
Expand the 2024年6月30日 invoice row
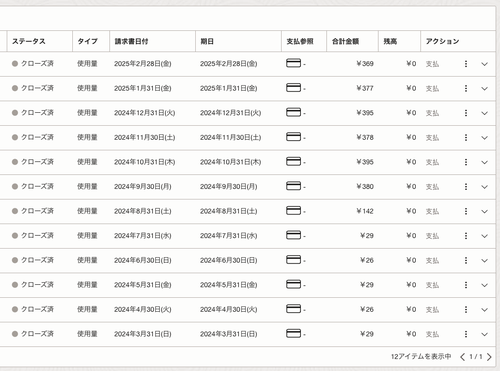[484, 261]
